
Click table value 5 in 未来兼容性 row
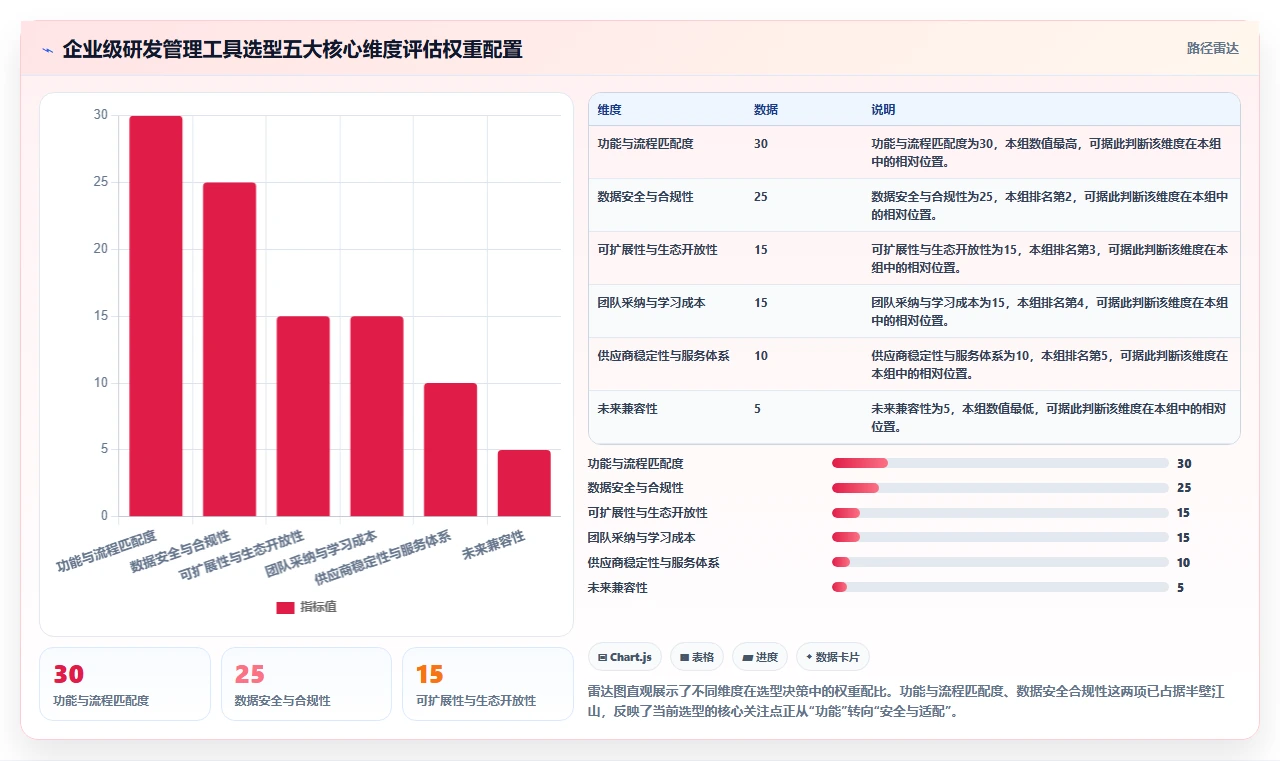coord(757,409)
